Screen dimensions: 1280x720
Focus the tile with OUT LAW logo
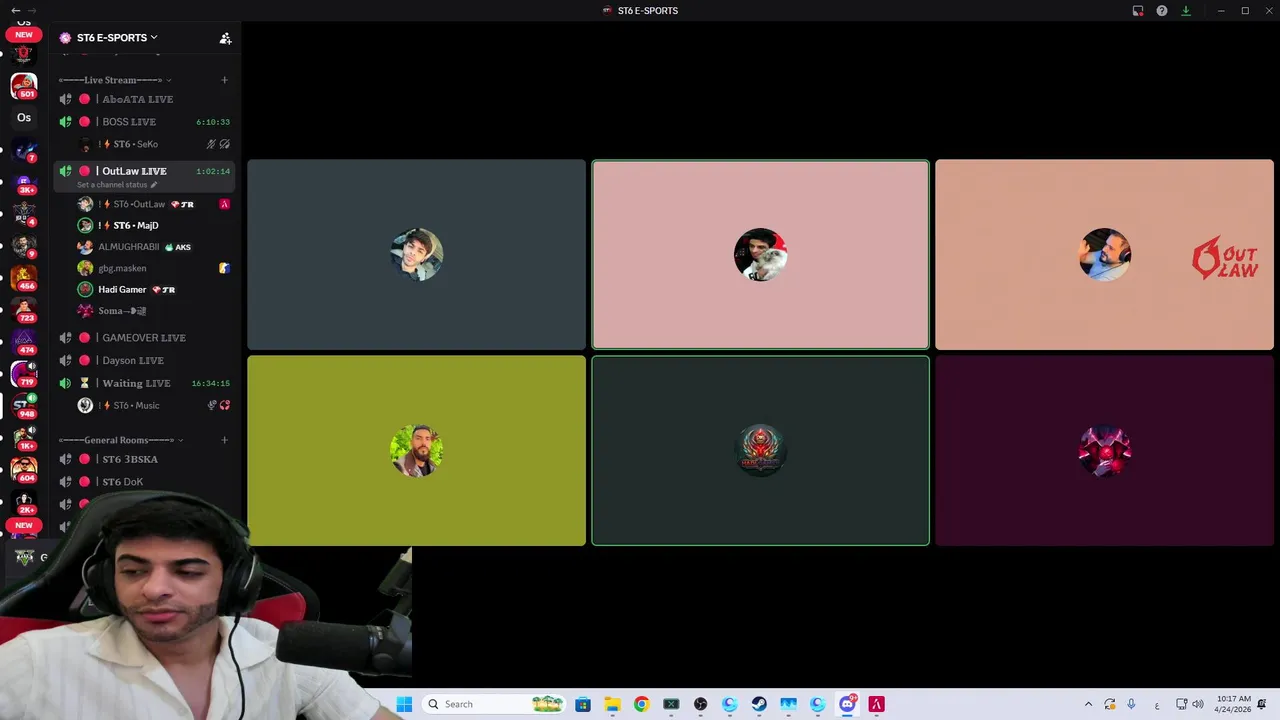[1105, 255]
